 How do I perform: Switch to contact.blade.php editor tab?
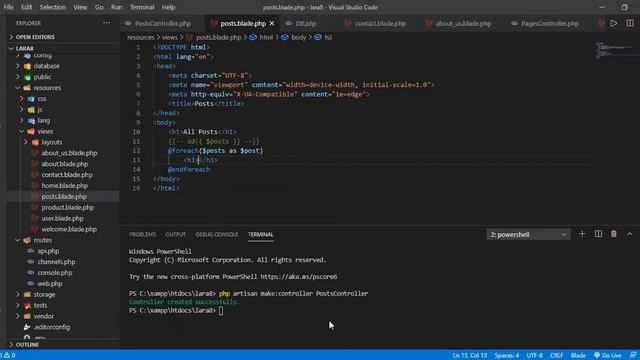click(380, 23)
